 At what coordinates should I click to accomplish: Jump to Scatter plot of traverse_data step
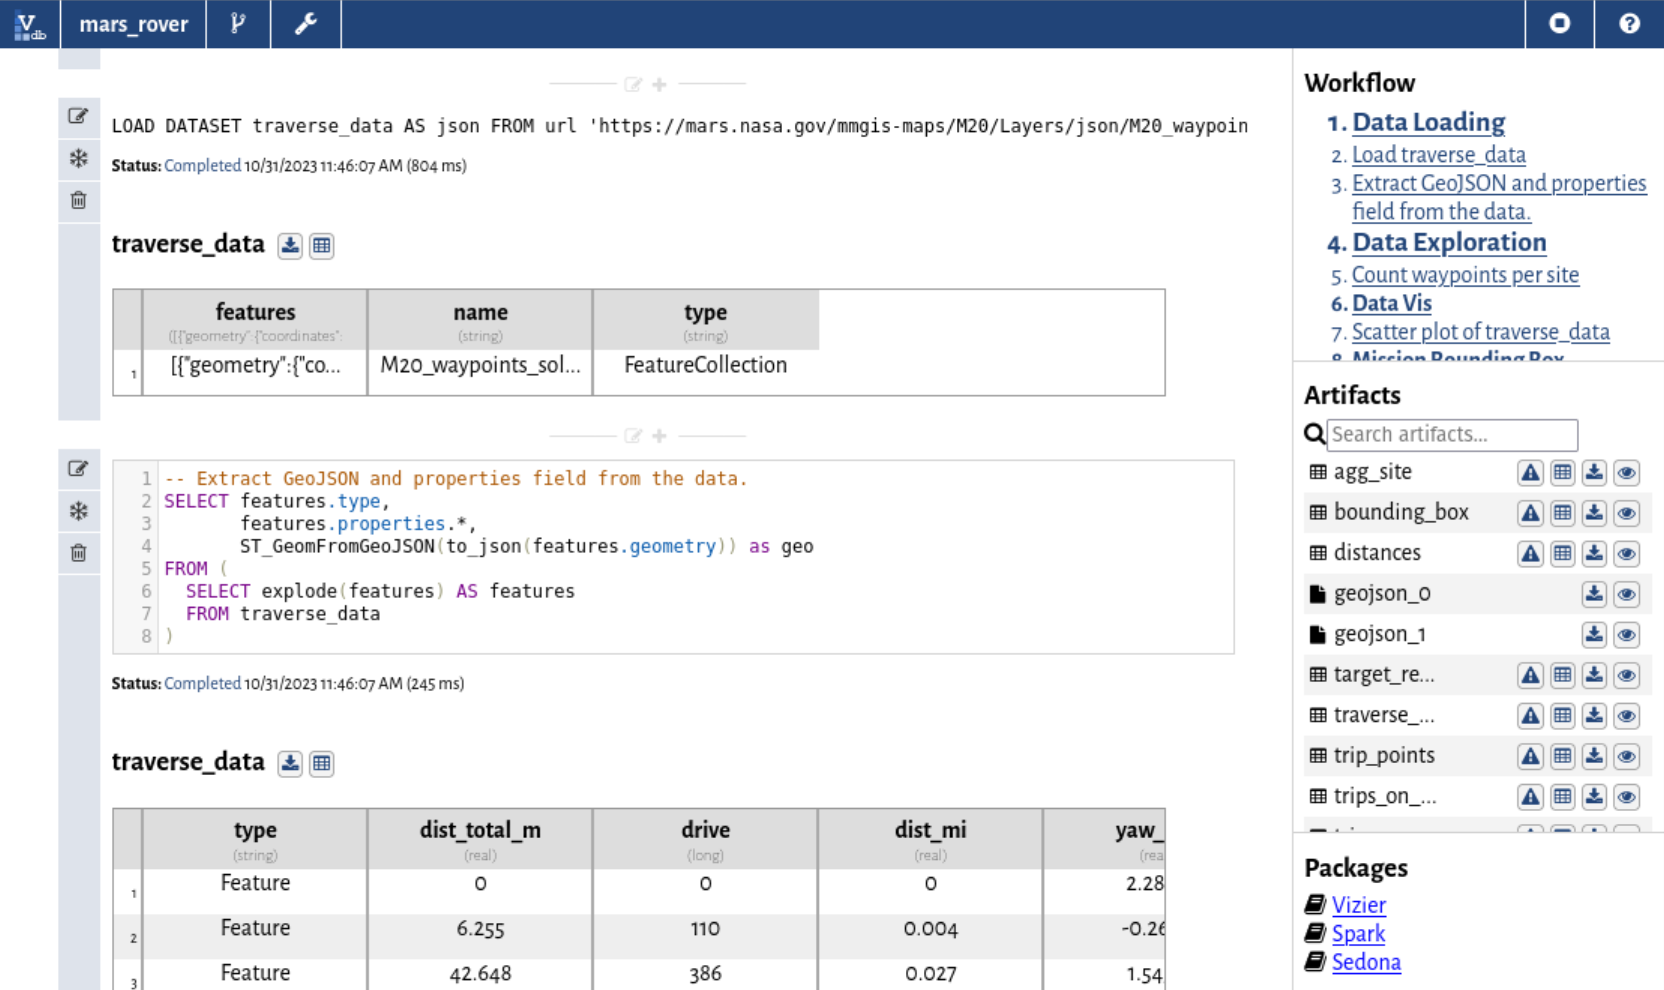tap(1481, 331)
